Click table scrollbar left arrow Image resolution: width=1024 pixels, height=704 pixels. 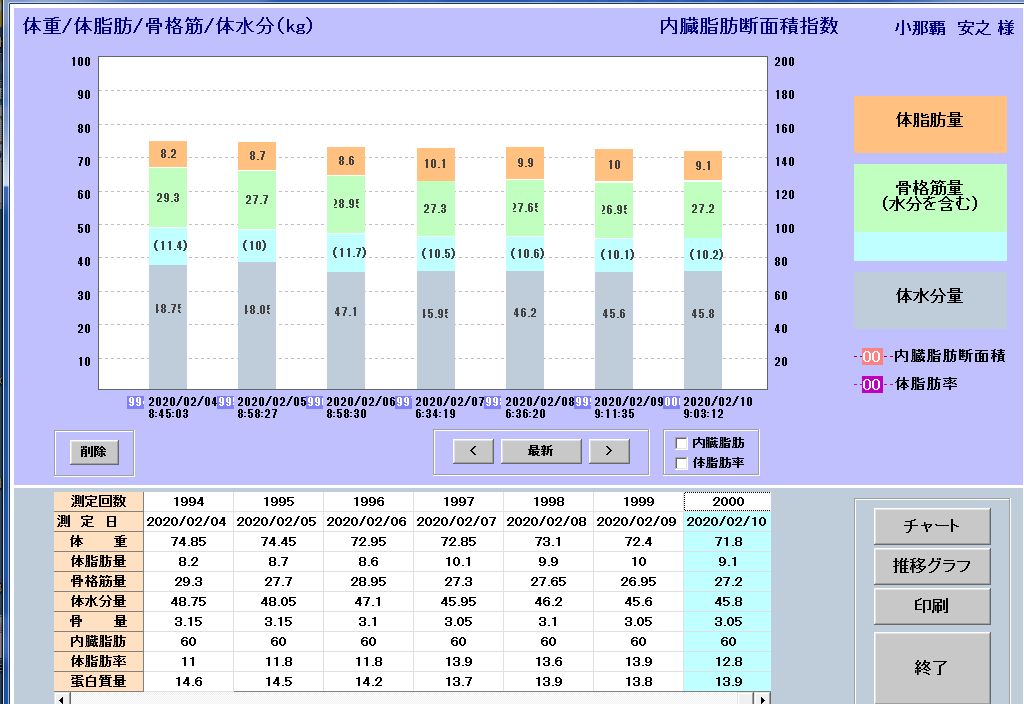pyautogui.click(x=61, y=699)
